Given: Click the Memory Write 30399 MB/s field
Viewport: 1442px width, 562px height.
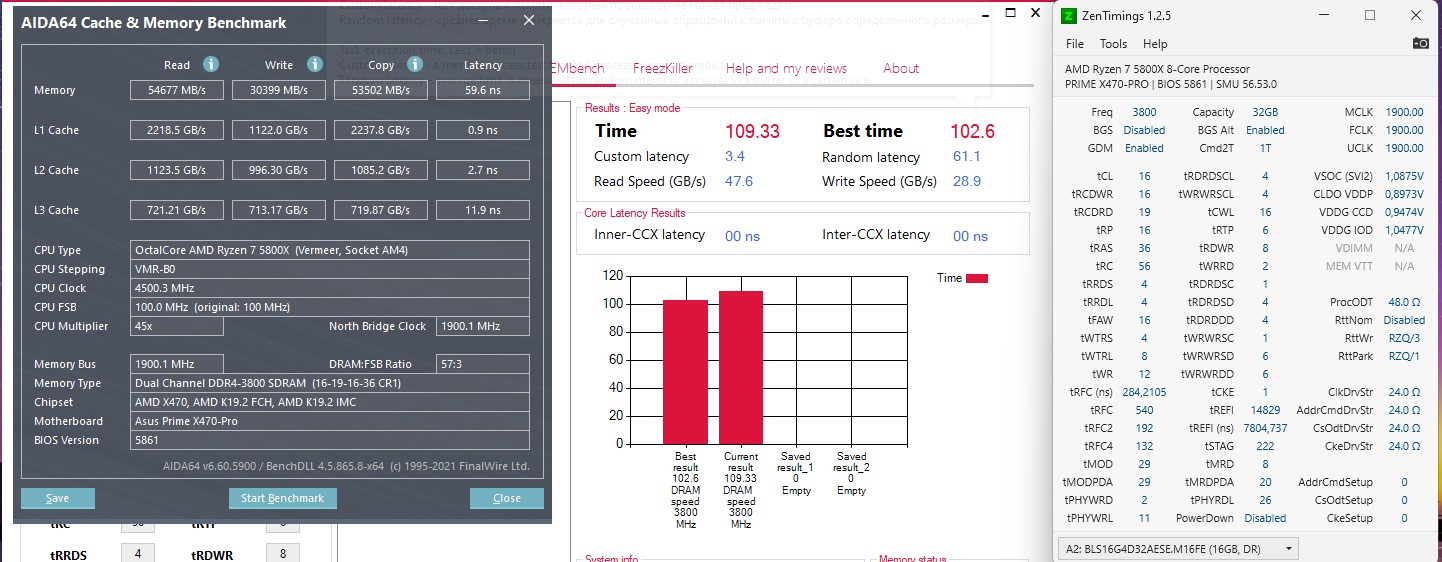Looking at the screenshot, I should 279,90.
